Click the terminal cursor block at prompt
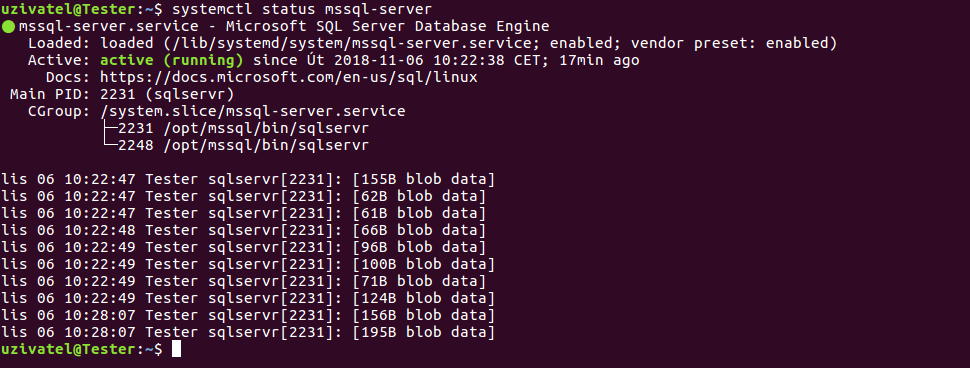This screenshot has width=970, height=368. tap(176, 349)
